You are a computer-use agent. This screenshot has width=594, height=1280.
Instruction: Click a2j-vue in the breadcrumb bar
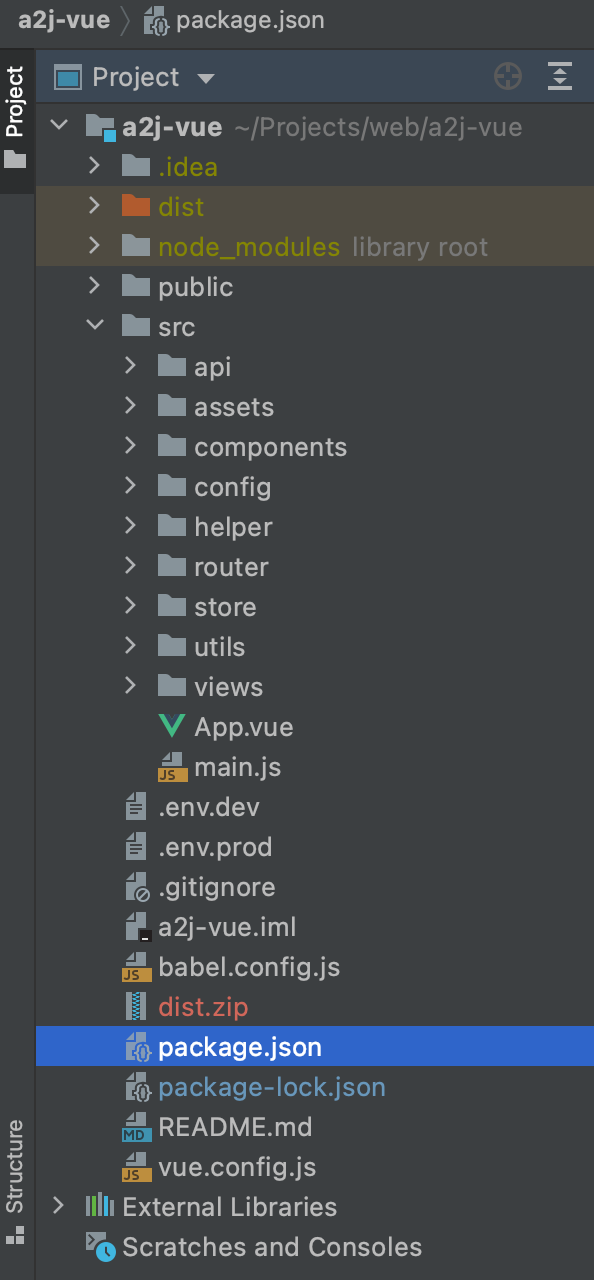[x=64, y=21]
